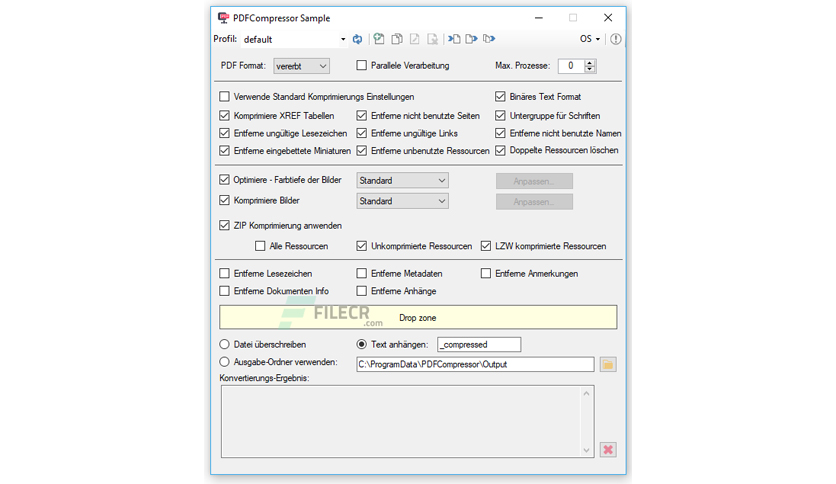Viewport: 836px width, 484px height.
Task: Decrease Max. Prozesse with down arrow
Action: (x=590, y=69)
